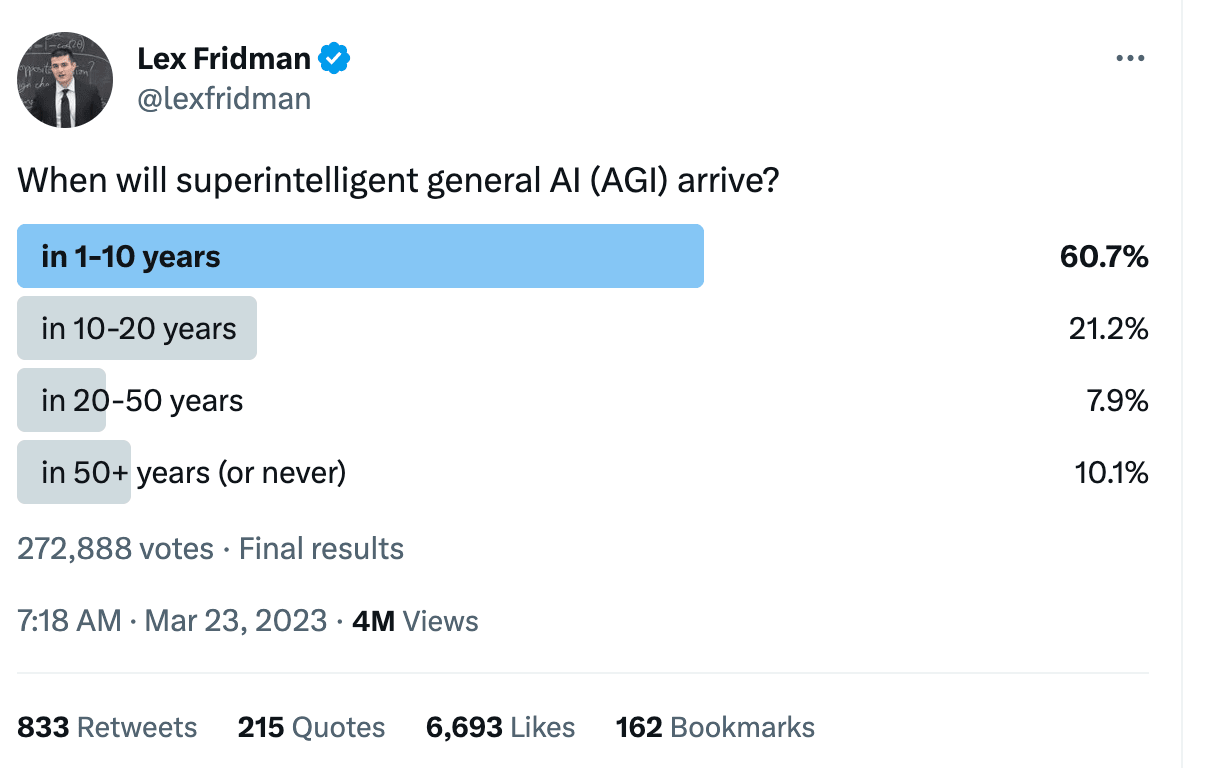Open the 7:18 AM Mar 23, 2023 timestamp

(172, 621)
